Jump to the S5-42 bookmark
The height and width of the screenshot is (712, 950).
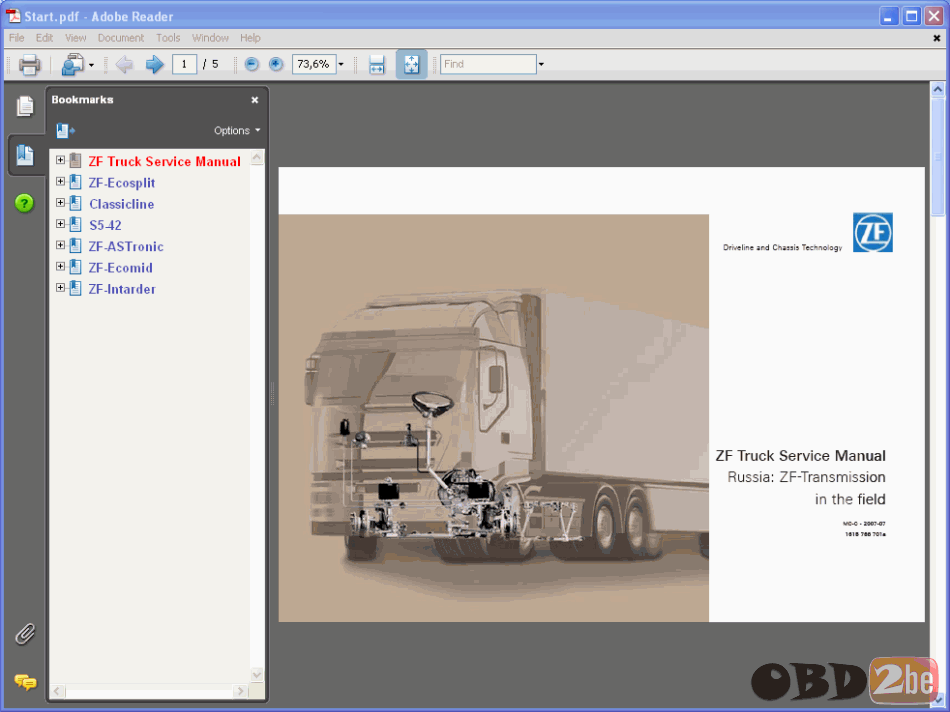point(105,225)
